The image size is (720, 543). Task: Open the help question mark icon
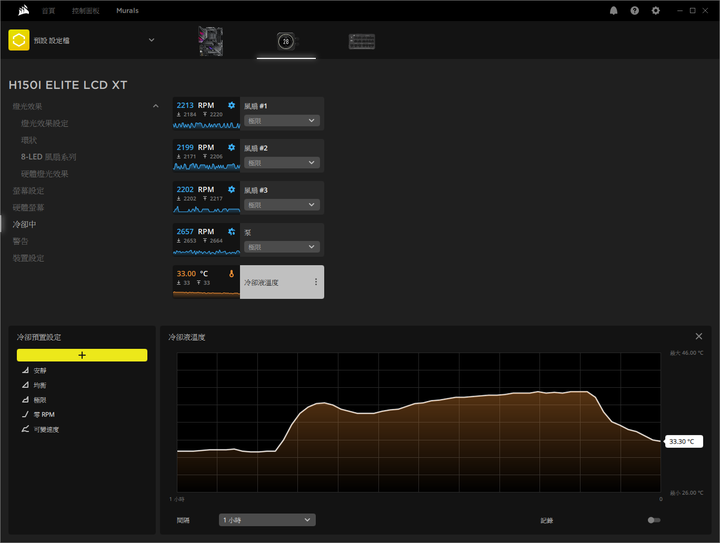[x=635, y=11]
